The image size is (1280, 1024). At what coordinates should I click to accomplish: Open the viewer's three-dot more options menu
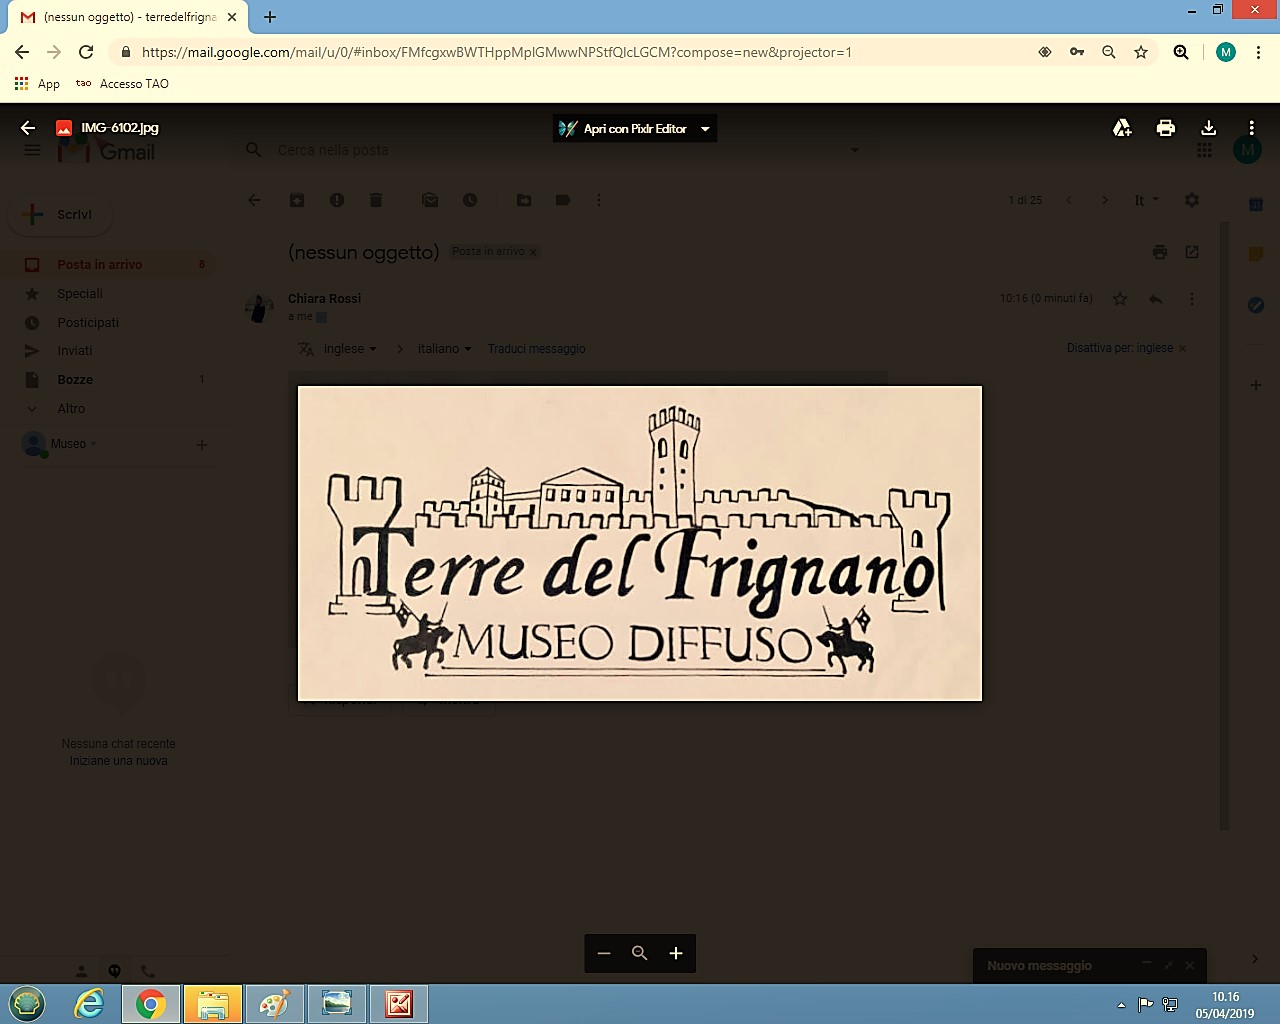(1251, 128)
